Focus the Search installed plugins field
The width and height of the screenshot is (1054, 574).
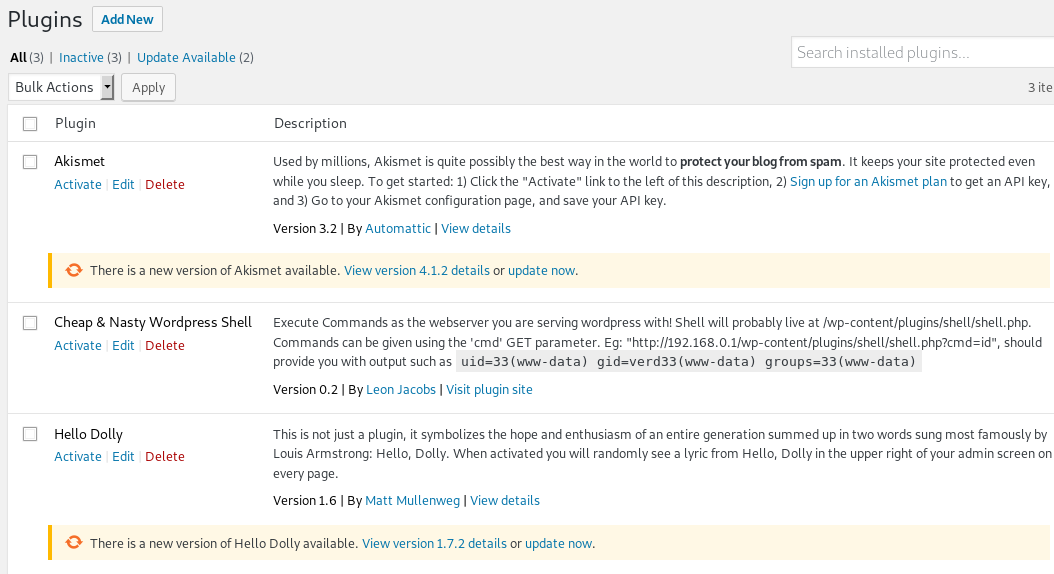point(920,53)
